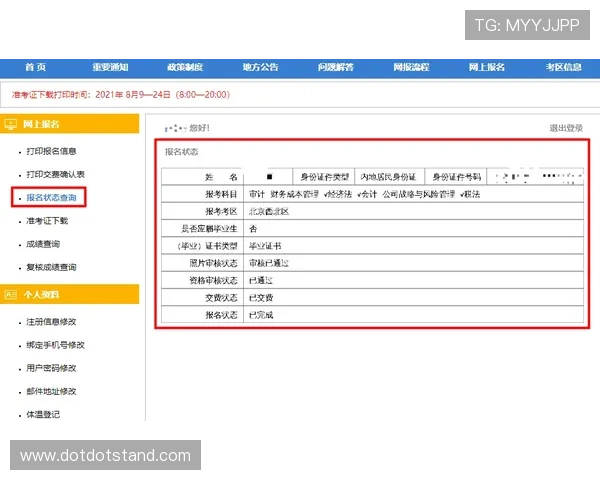Open 绑定手机号修改 in sidebar

[x=55, y=345]
